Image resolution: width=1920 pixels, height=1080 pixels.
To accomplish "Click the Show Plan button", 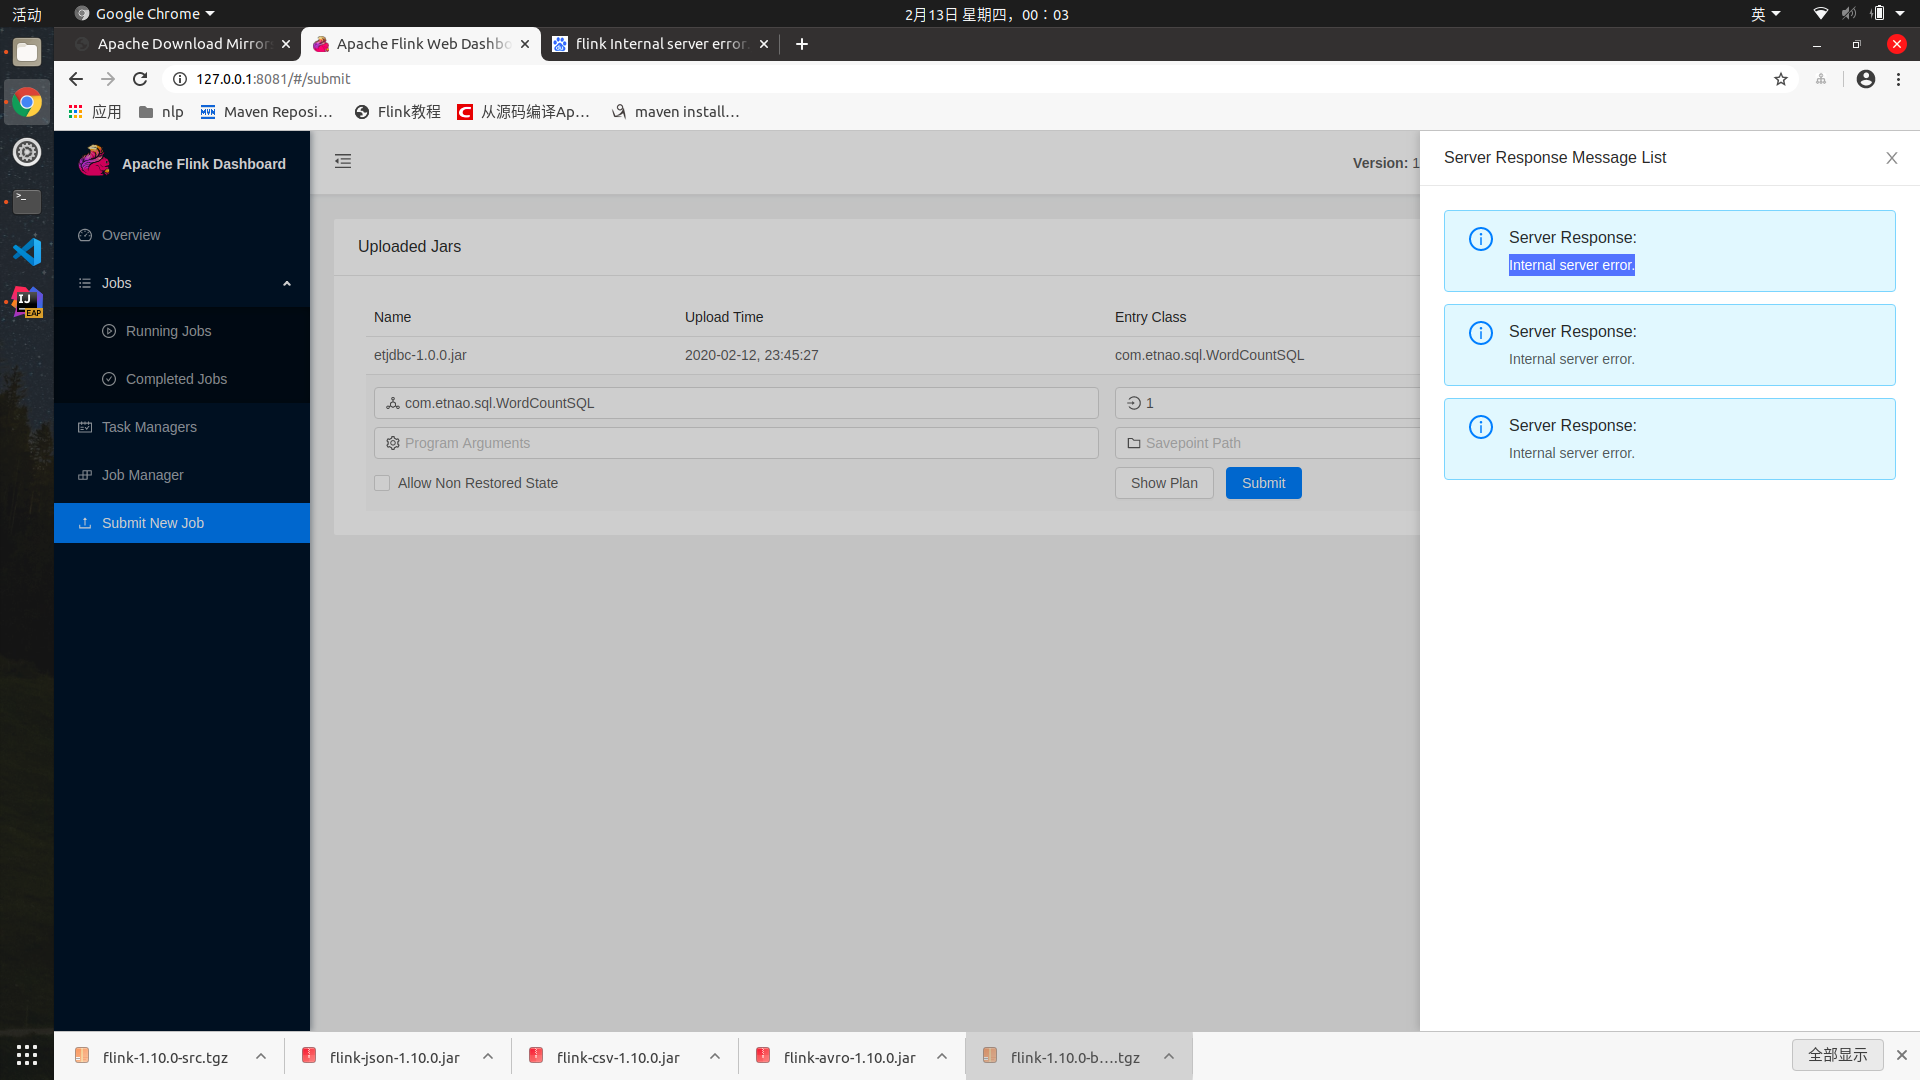I will [x=1164, y=483].
